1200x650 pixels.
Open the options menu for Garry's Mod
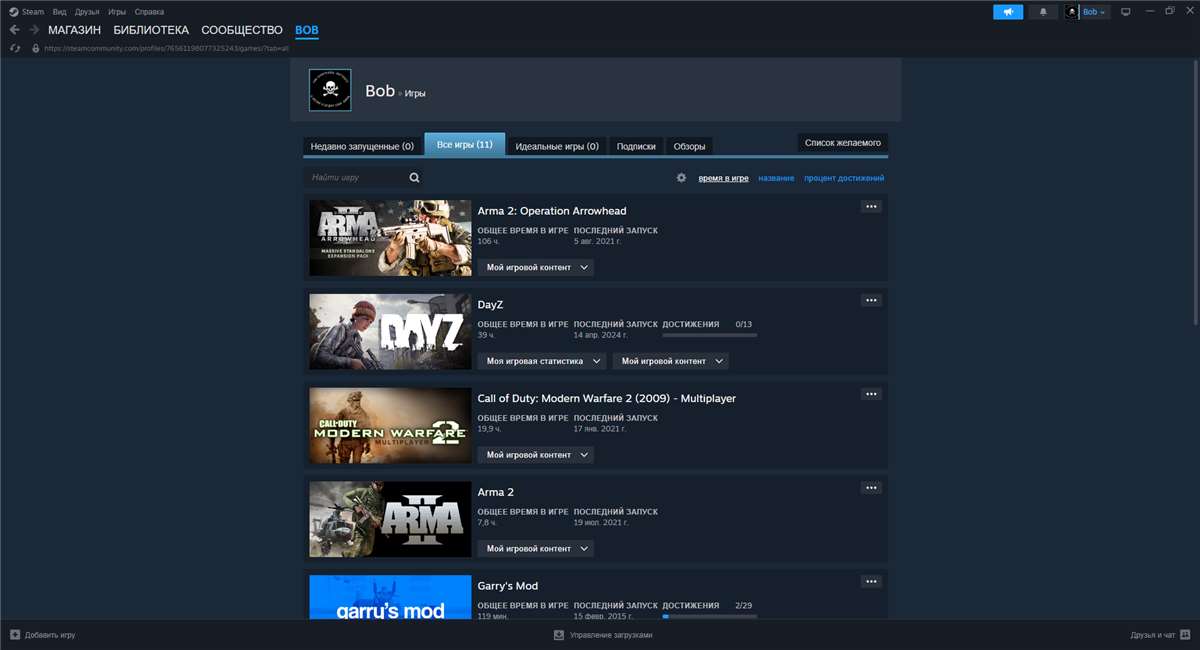tap(871, 581)
